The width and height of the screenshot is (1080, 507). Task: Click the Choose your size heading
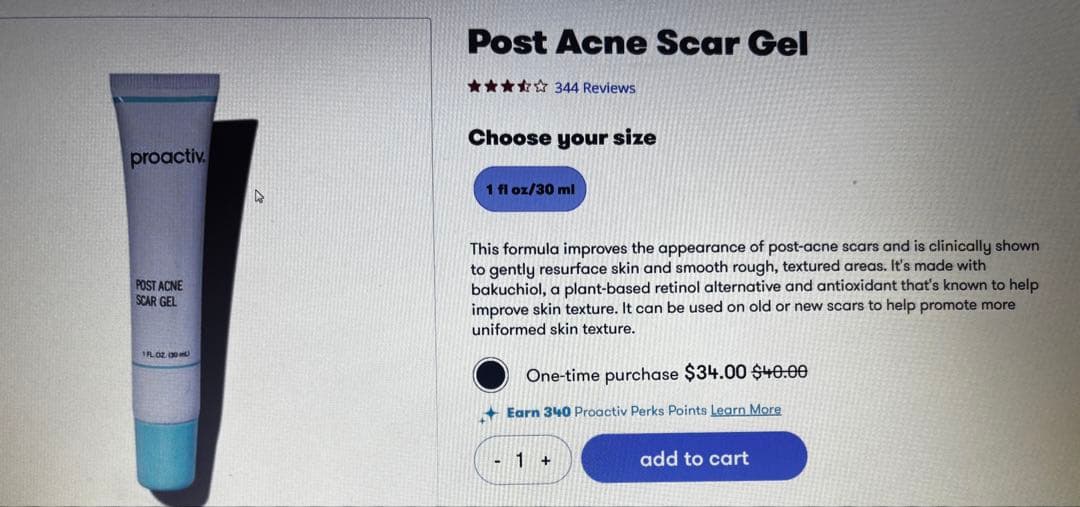point(562,138)
